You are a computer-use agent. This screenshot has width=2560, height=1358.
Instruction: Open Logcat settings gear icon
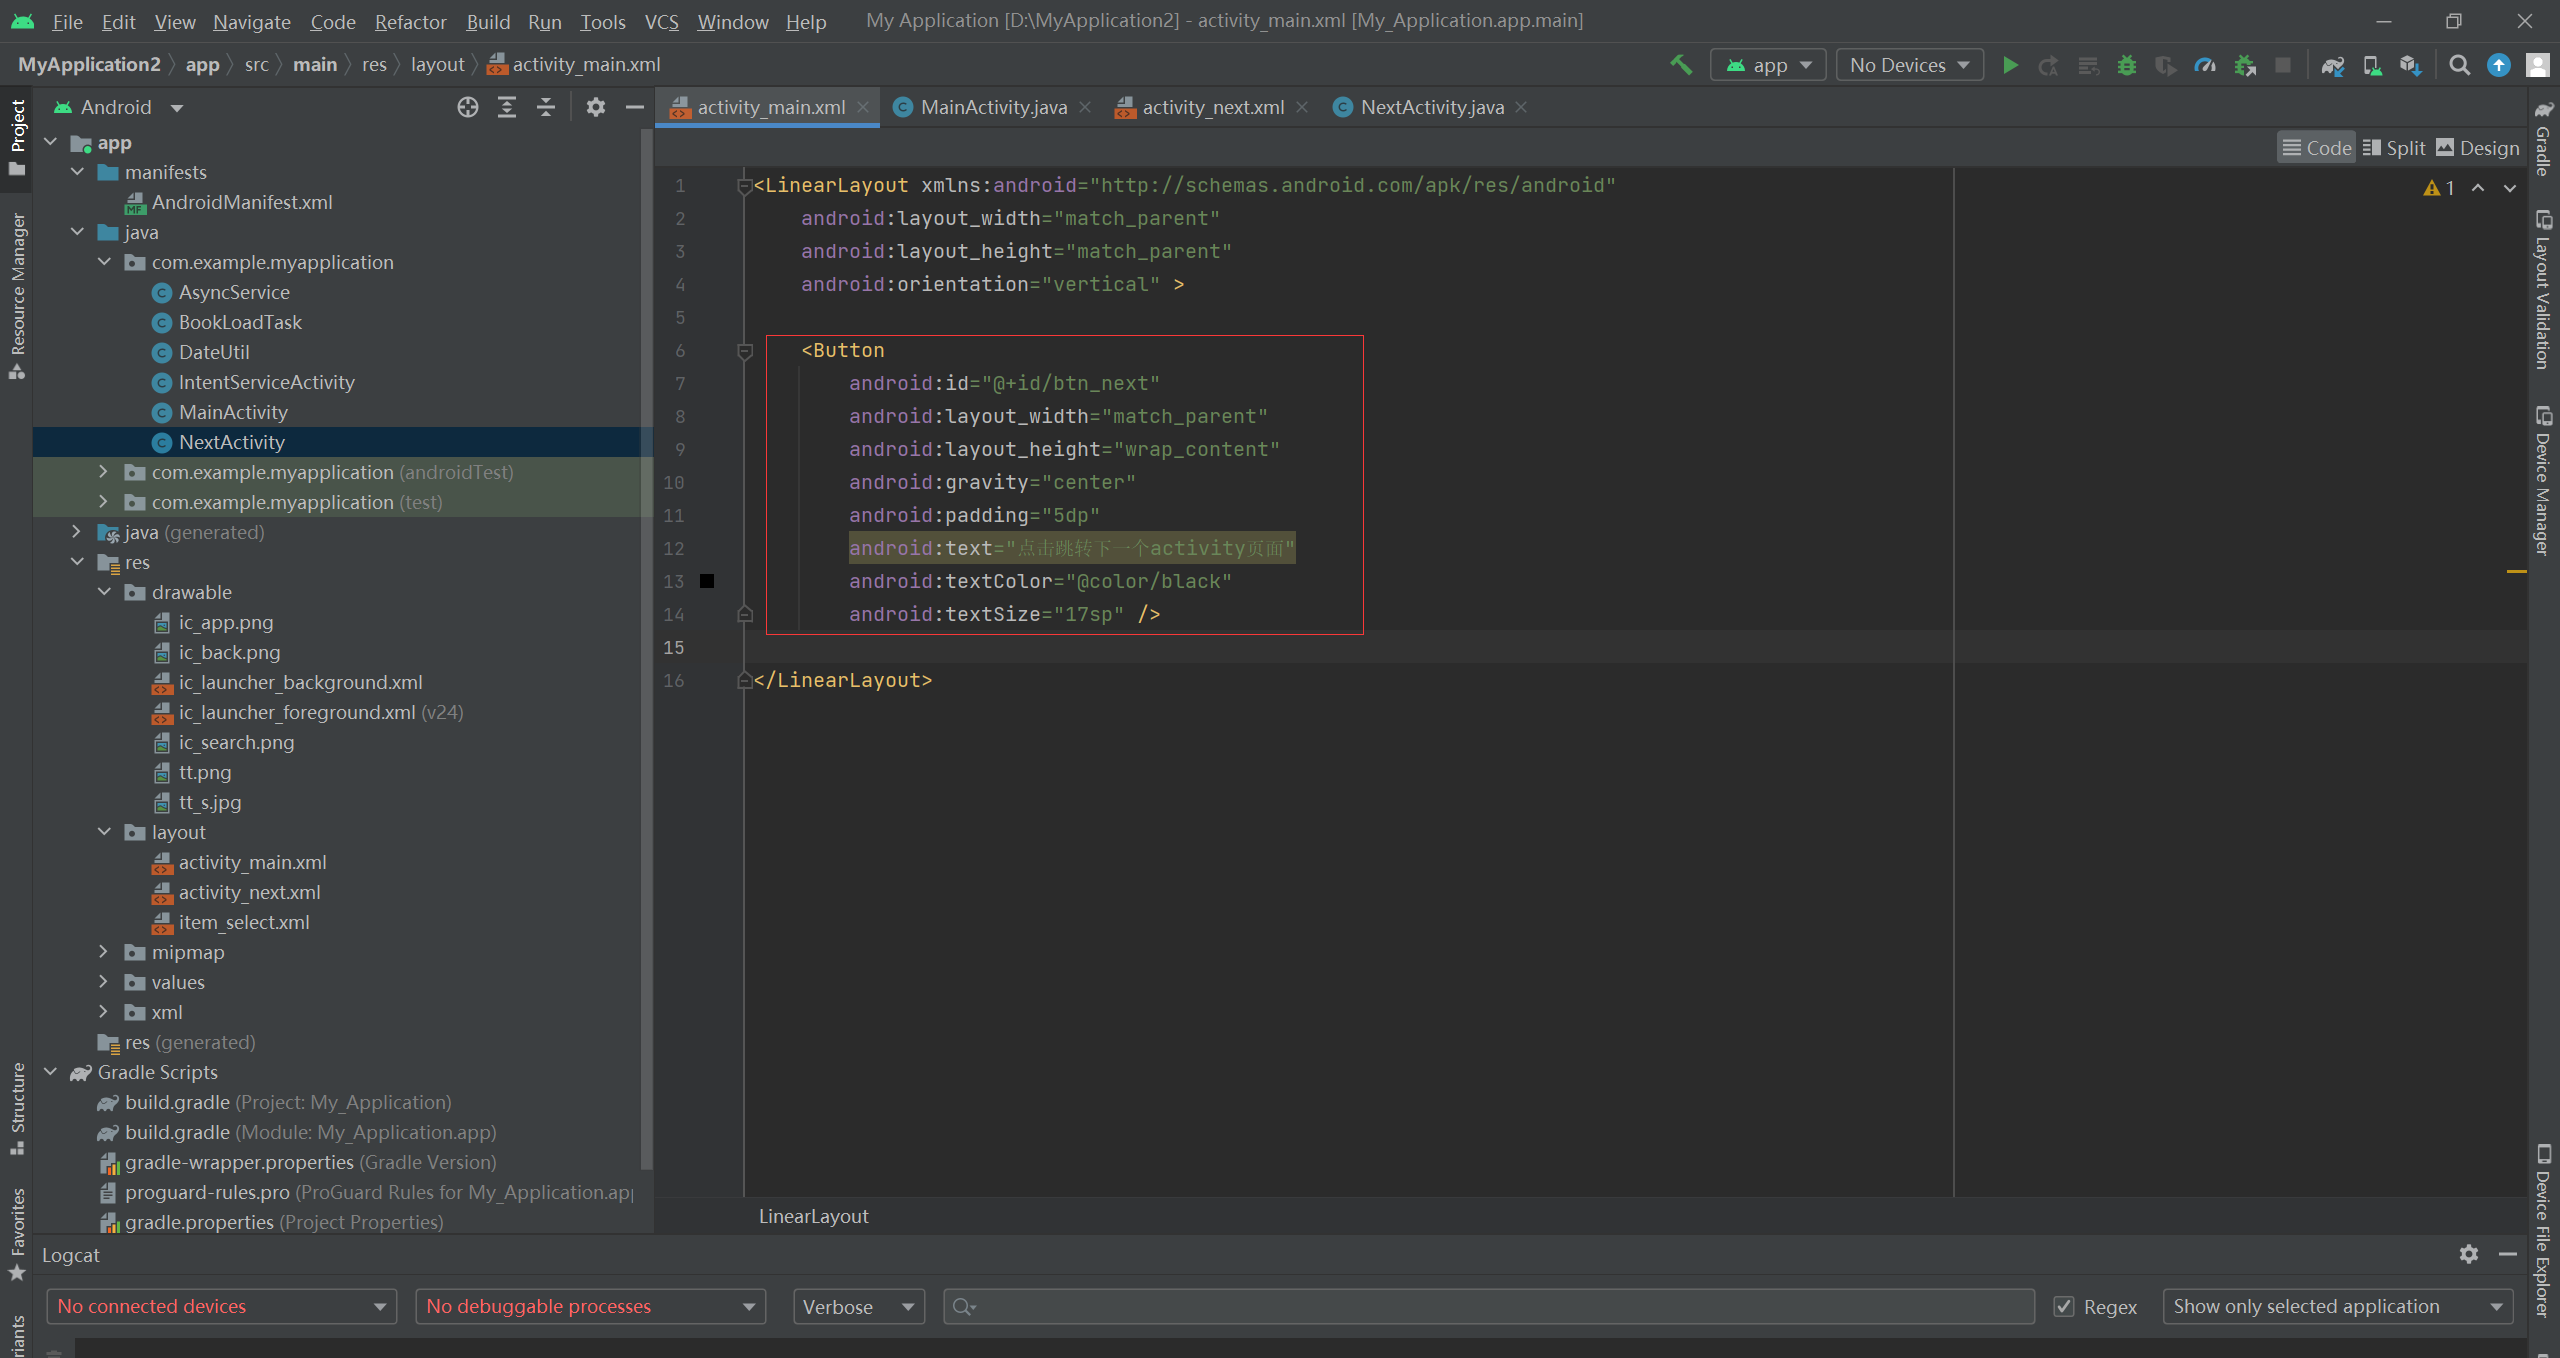point(2468,1254)
